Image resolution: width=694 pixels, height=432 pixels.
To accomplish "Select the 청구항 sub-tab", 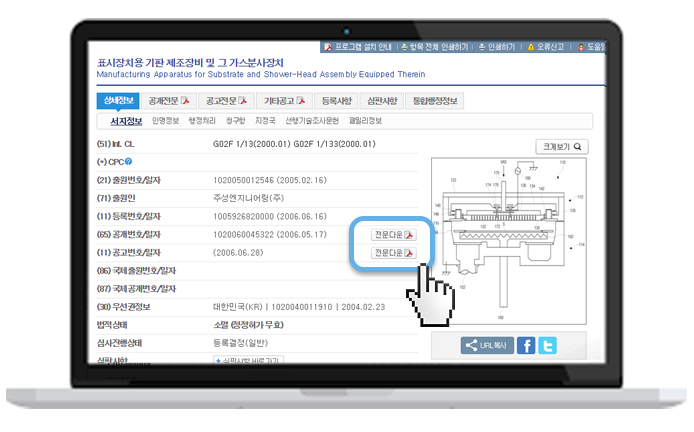I will click(x=235, y=121).
